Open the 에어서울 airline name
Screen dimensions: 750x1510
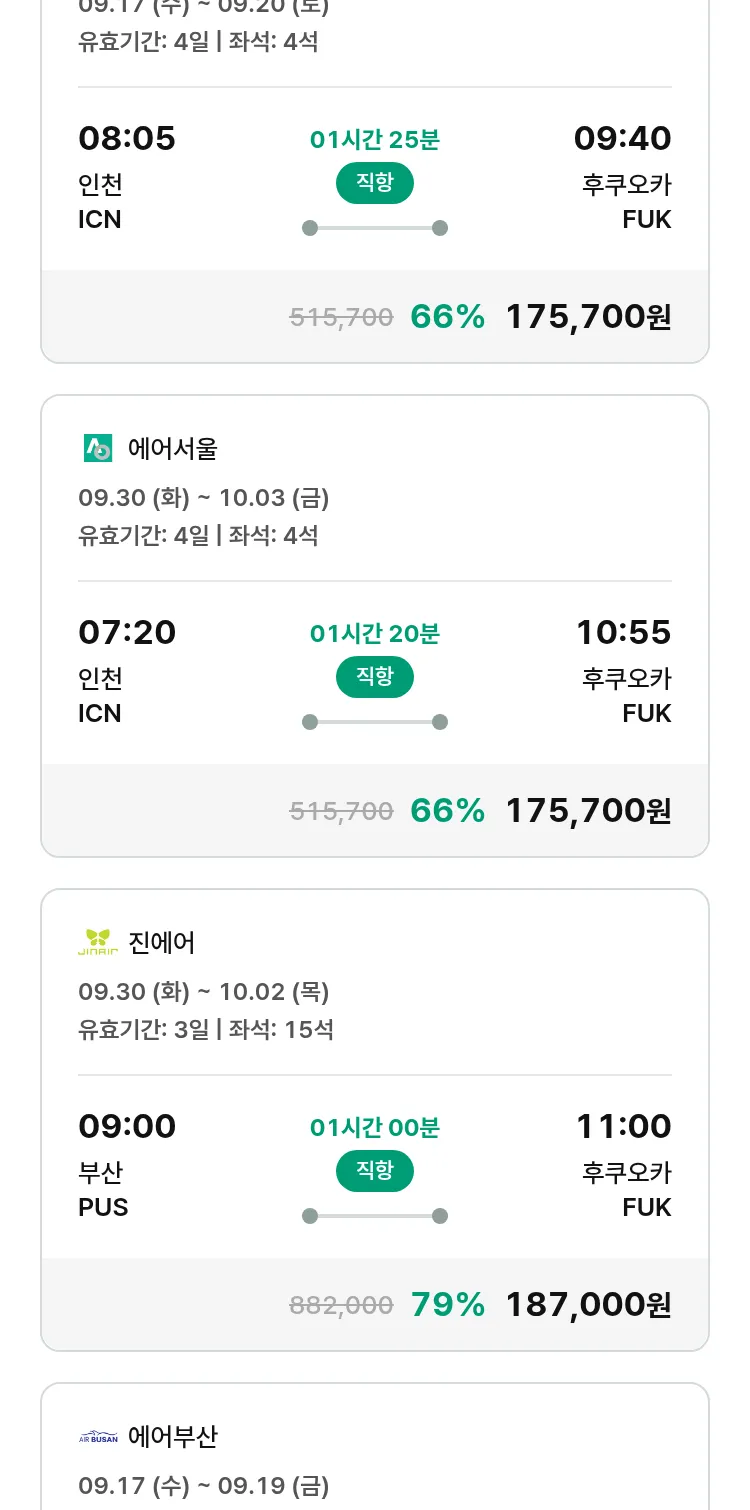pos(173,449)
